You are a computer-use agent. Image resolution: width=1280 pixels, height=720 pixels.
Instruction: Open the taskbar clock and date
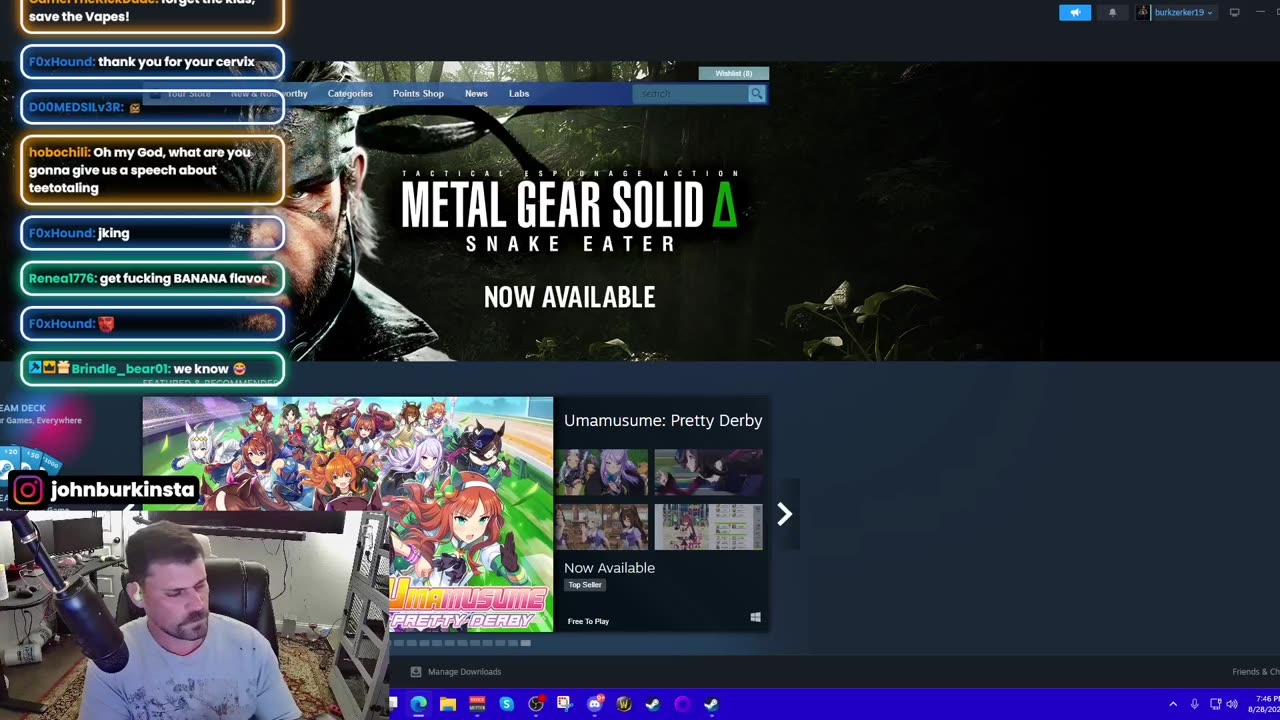[1265, 704]
